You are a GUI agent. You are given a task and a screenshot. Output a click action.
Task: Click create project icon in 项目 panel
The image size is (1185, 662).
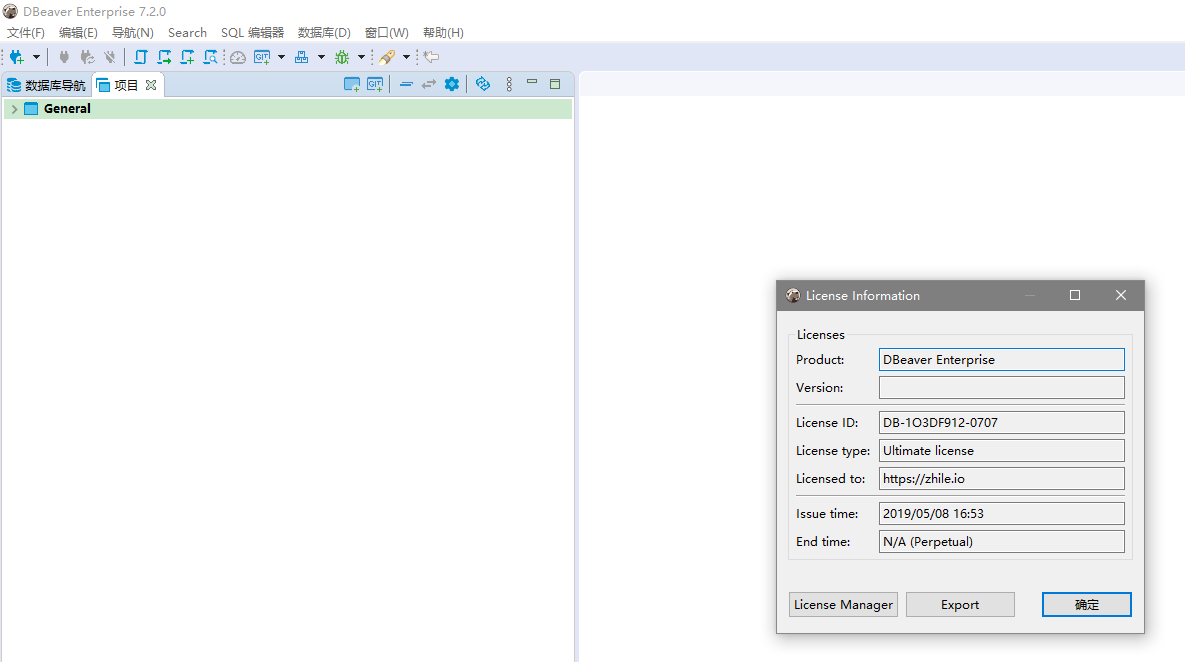351,85
